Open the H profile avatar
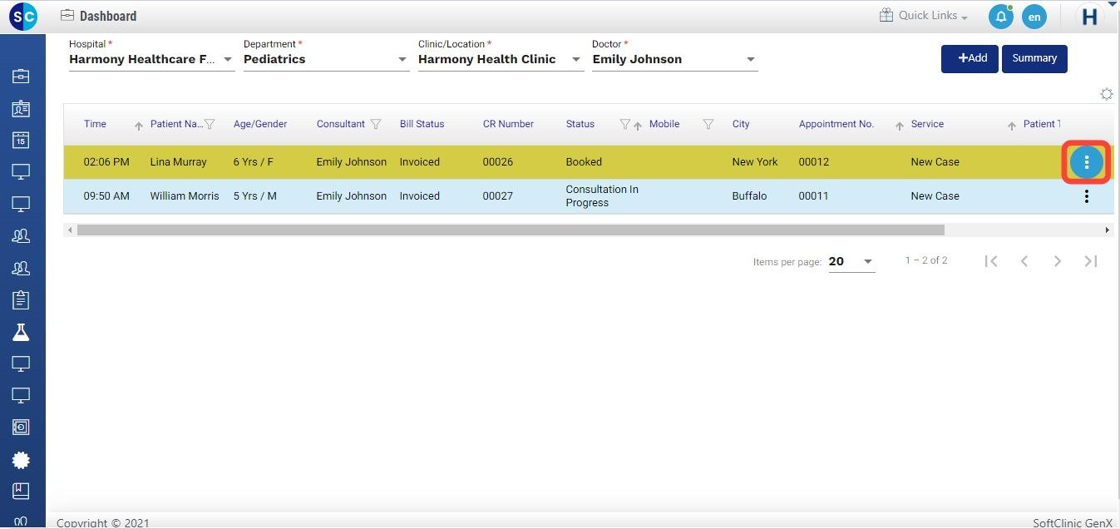The width and height of the screenshot is (1120, 529). pos(1089,16)
